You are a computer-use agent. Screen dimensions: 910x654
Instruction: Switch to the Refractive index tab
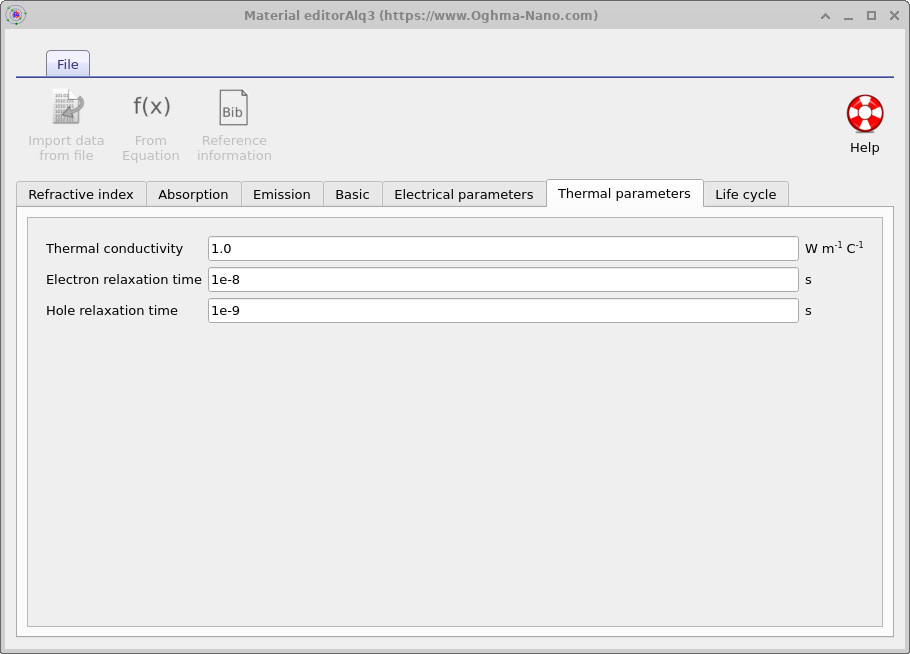(80, 194)
